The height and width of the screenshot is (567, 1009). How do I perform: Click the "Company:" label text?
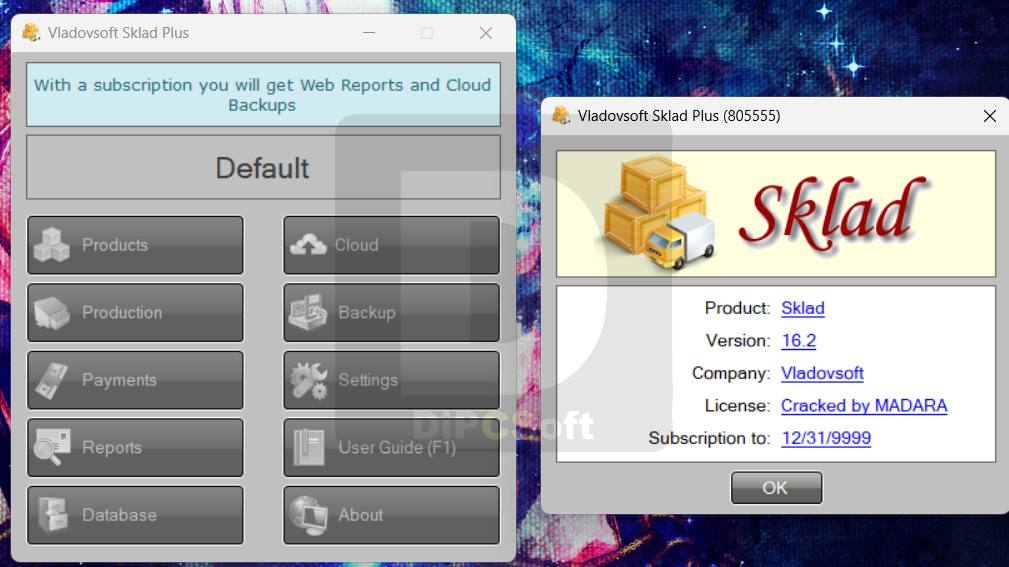731,373
